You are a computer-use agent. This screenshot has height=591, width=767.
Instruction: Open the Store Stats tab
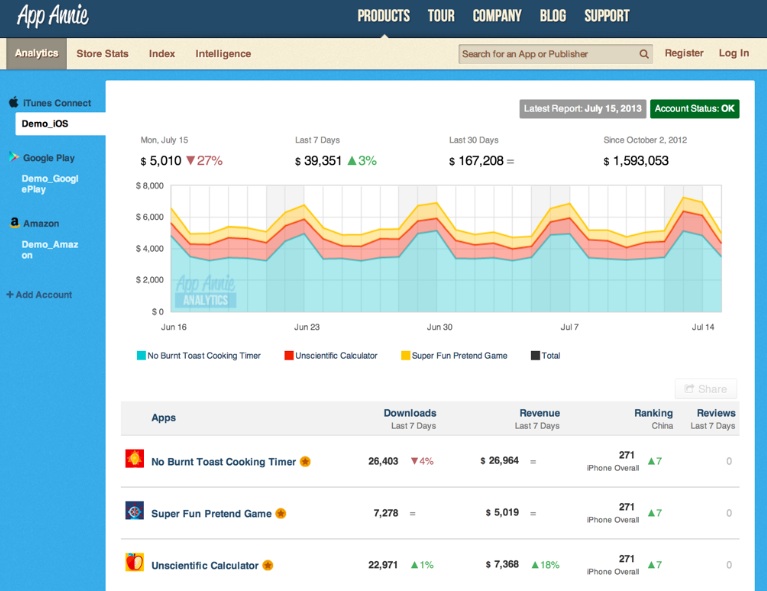102,54
